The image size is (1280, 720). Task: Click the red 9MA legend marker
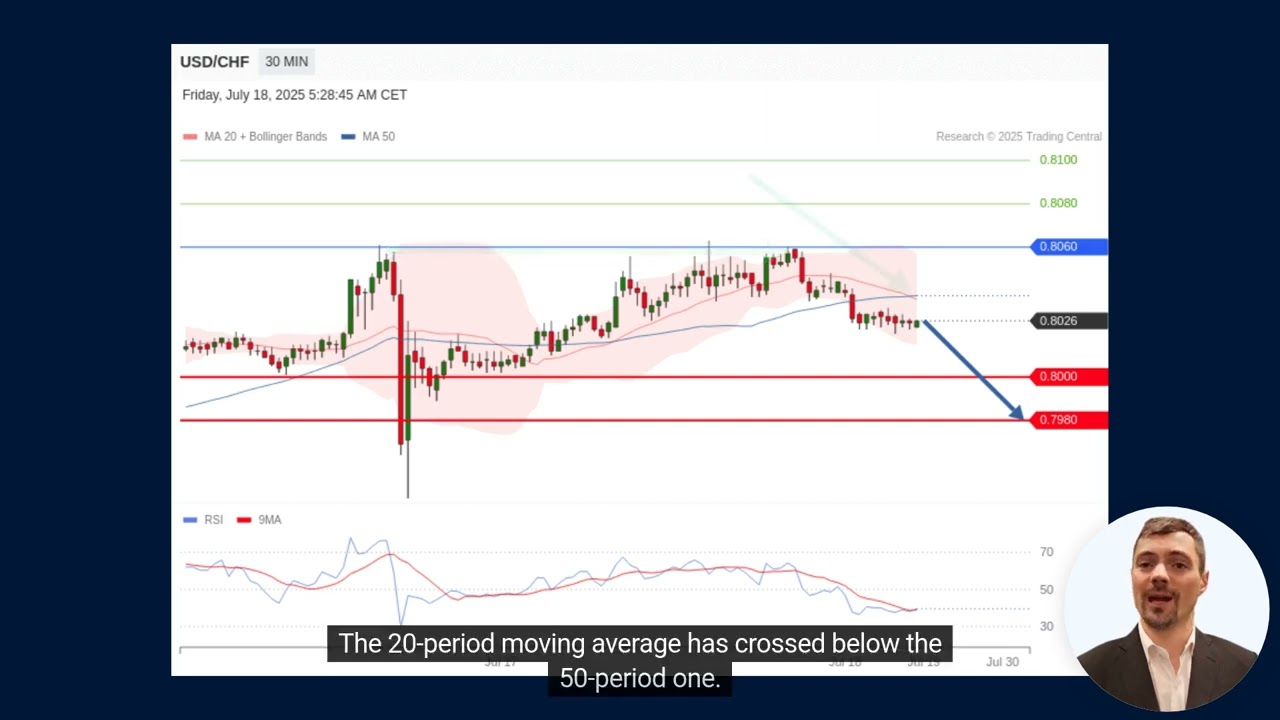point(243,520)
